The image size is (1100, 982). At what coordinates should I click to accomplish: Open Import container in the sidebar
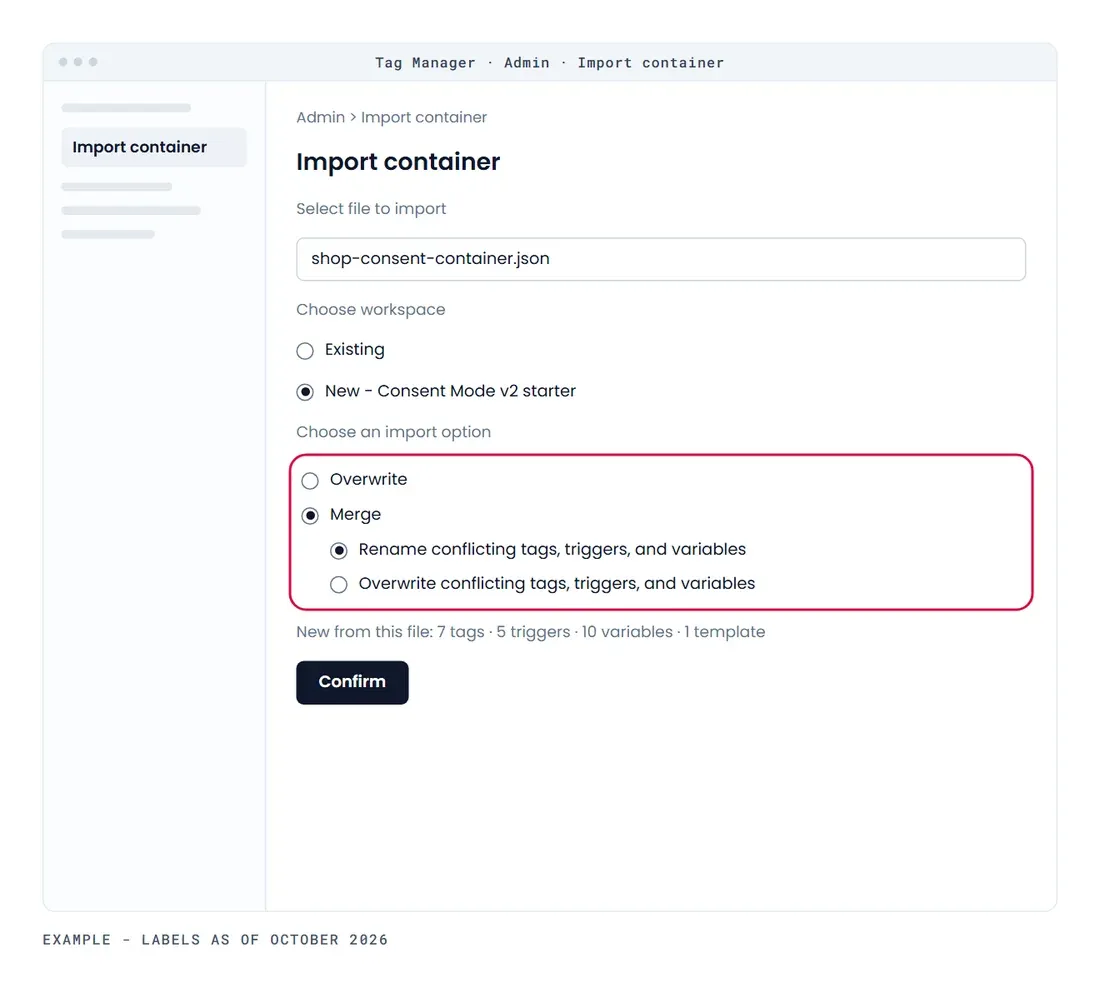tap(154, 147)
